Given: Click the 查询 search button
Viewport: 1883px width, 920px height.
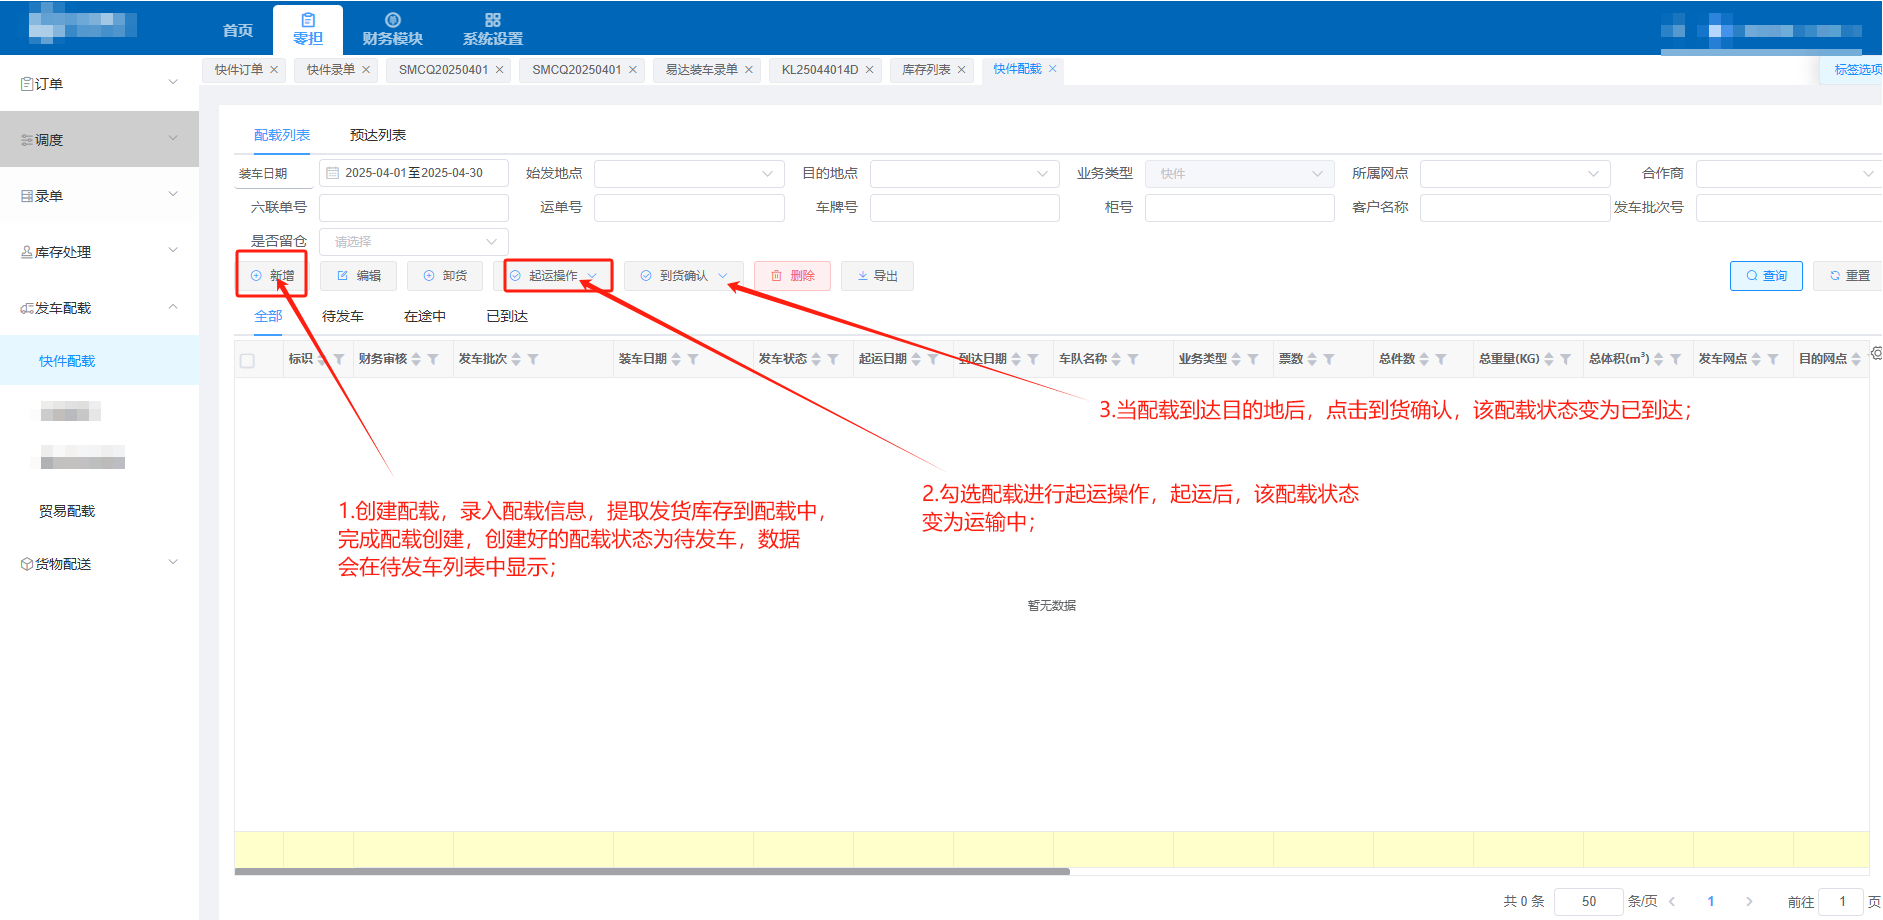Looking at the screenshot, I should tap(1765, 276).
